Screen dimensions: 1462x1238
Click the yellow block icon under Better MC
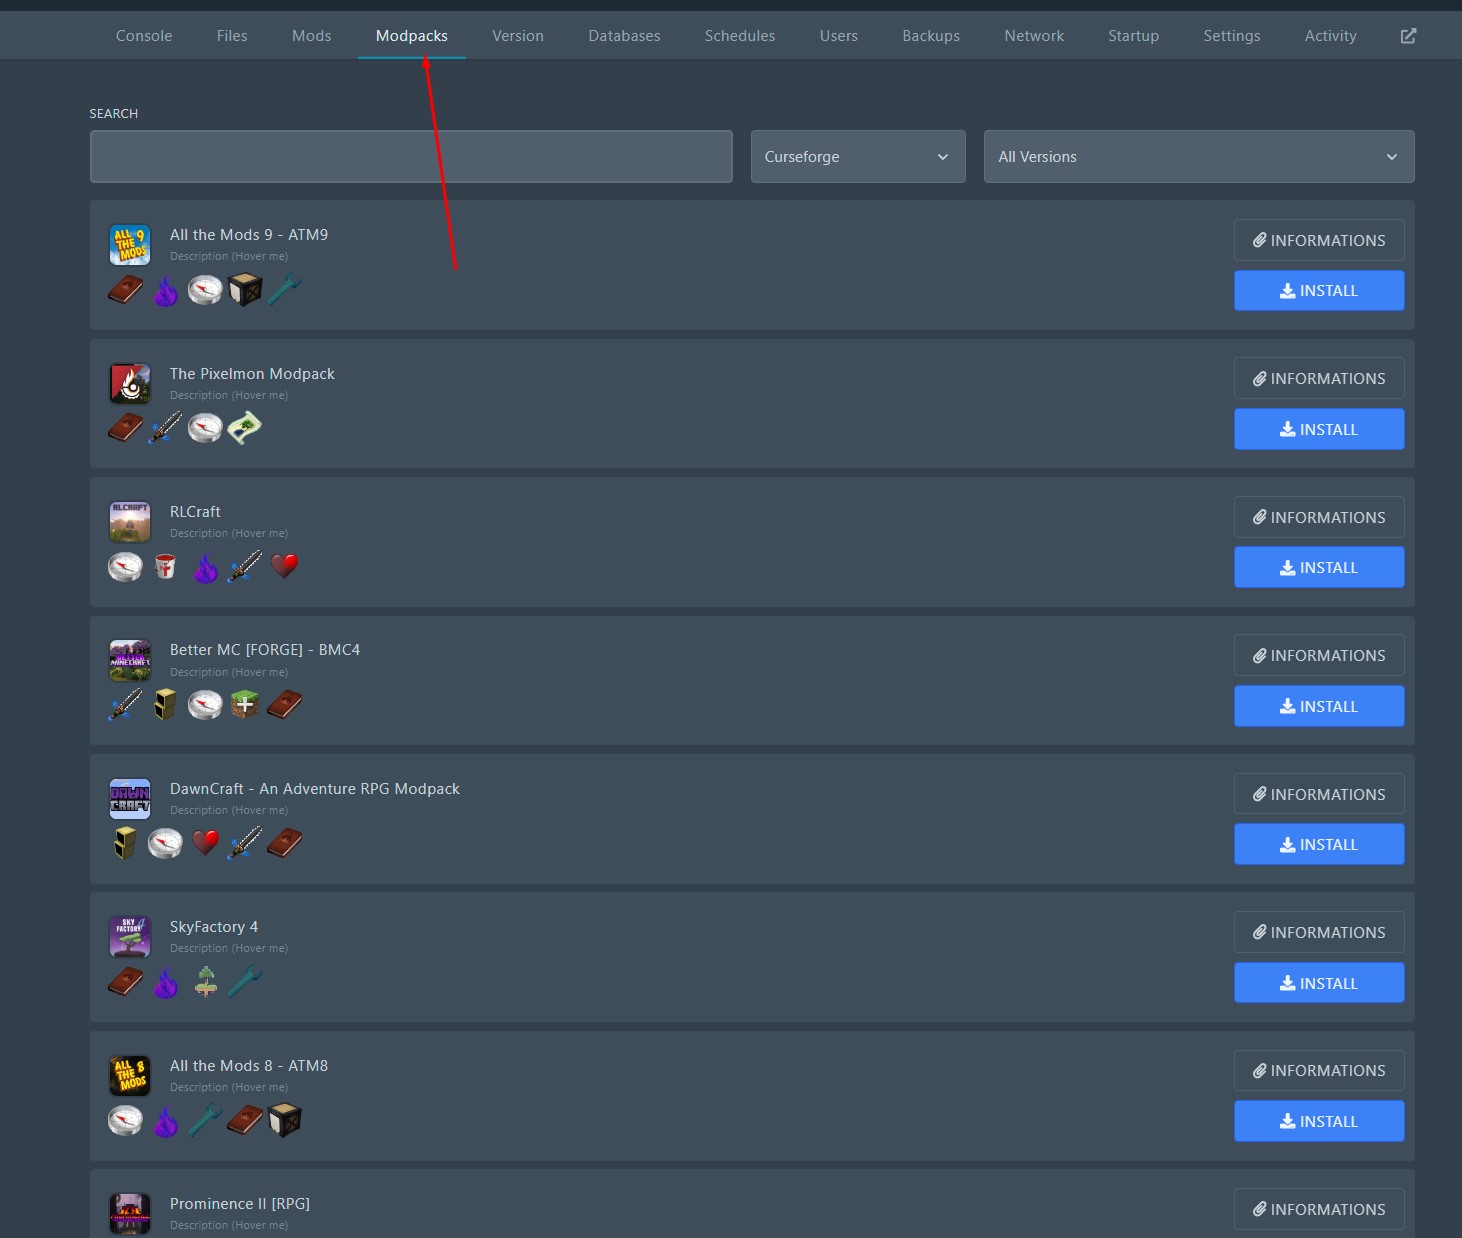pyautogui.click(x=166, y=705)
